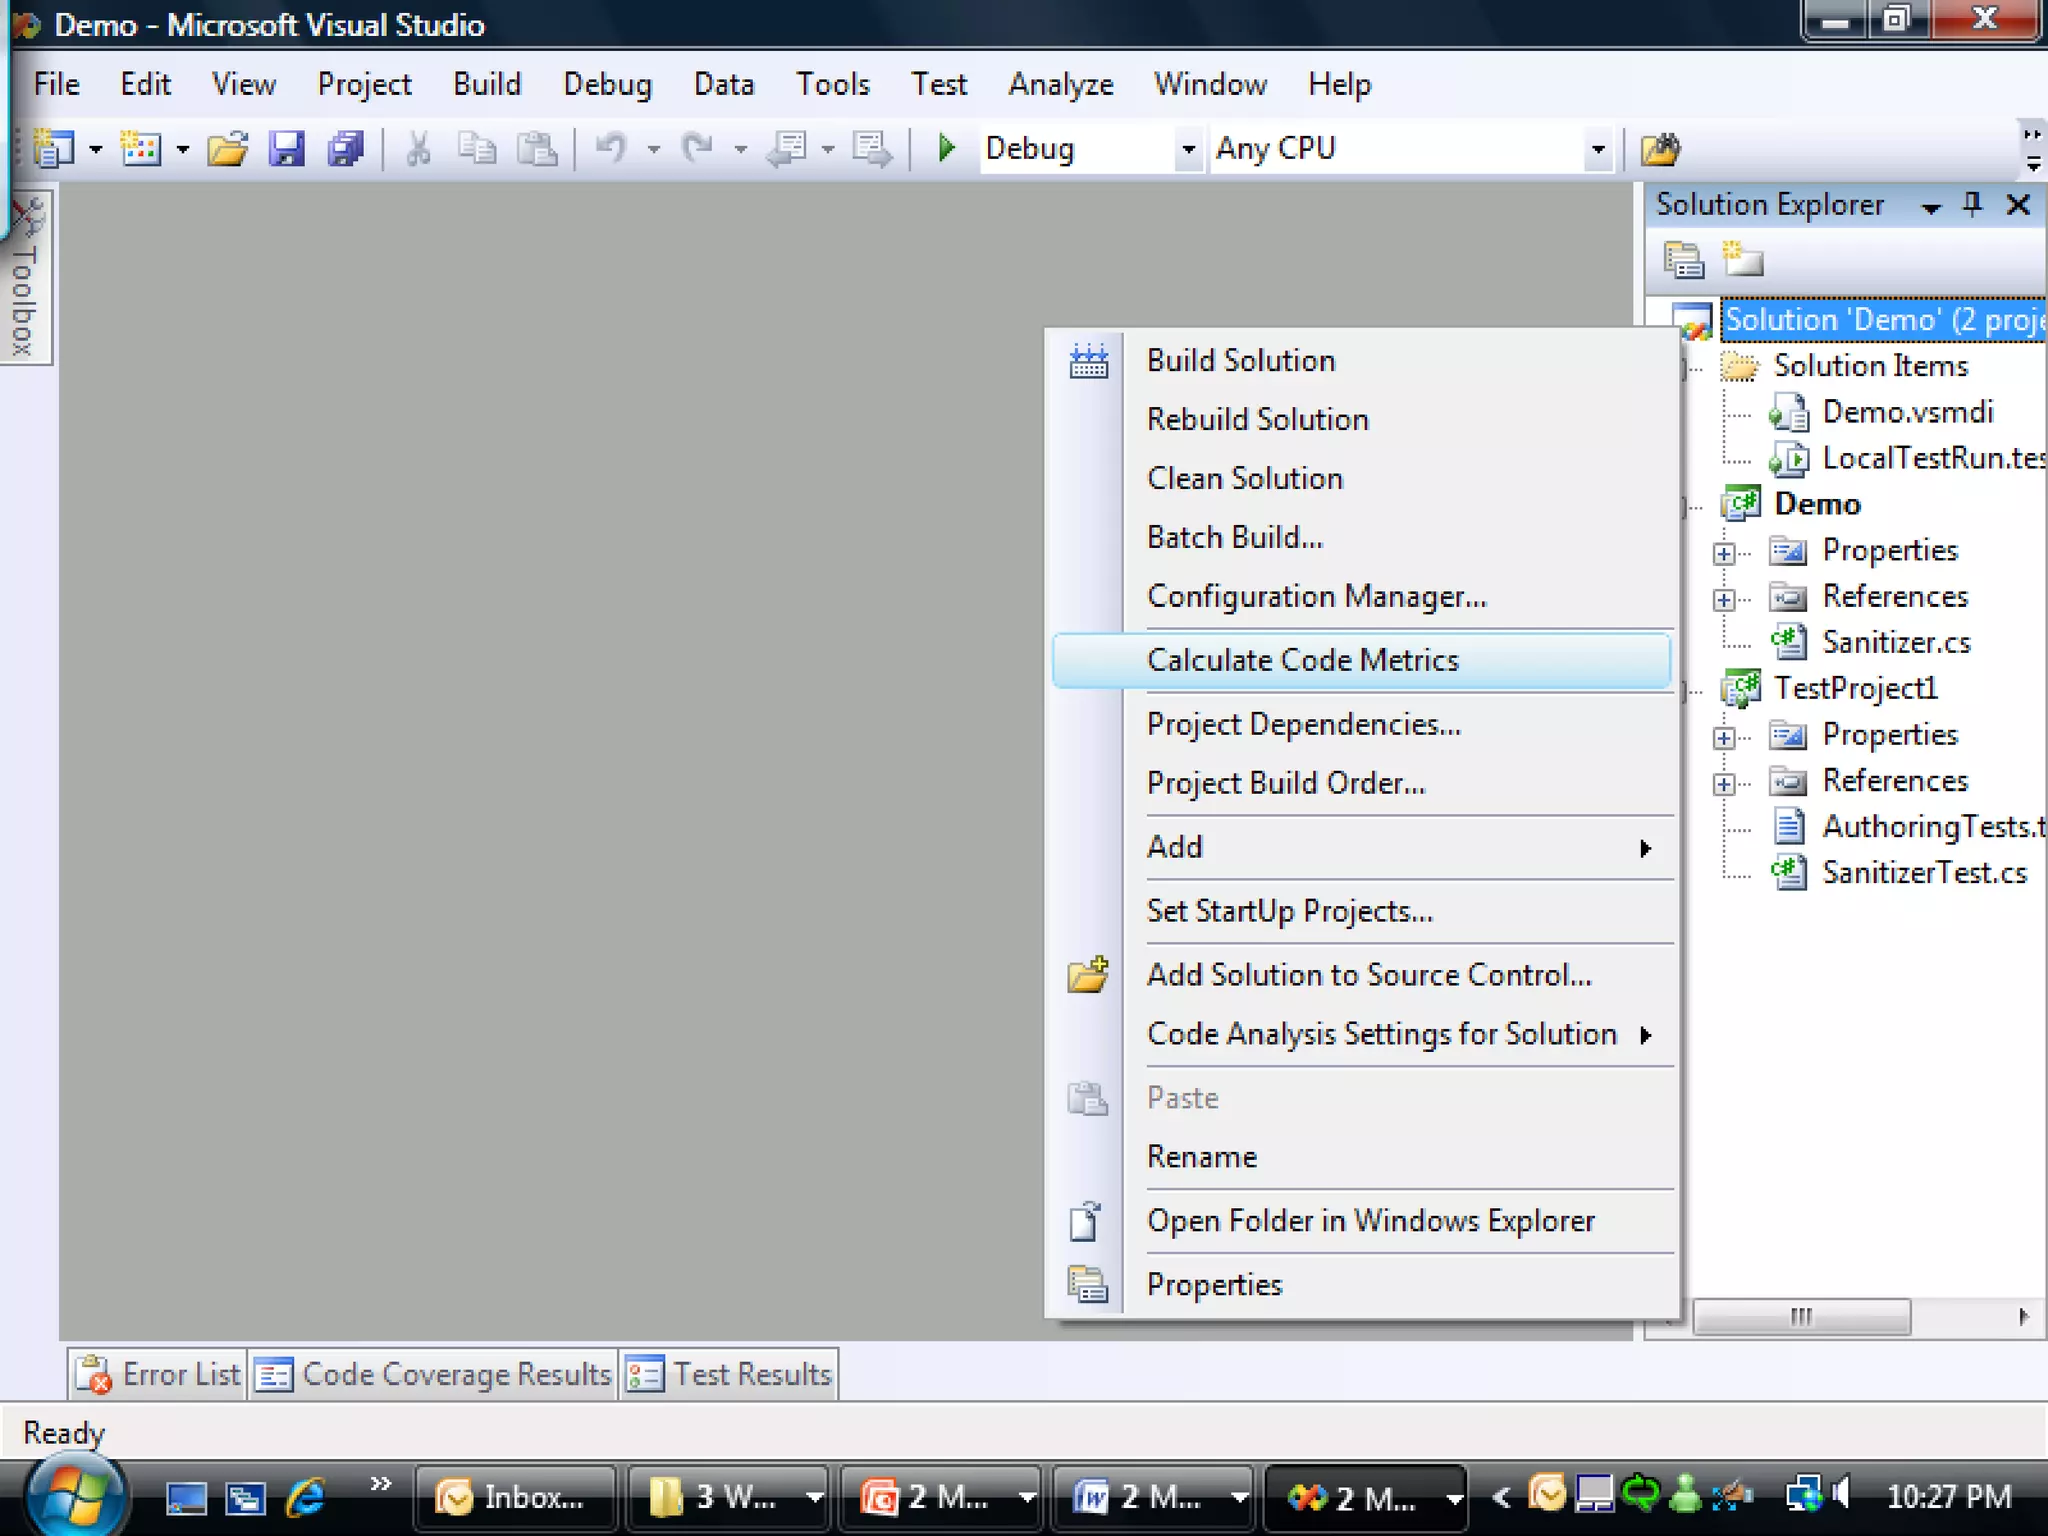Toggle the Solution Explorer auto-hide pin

(1972, 205)
